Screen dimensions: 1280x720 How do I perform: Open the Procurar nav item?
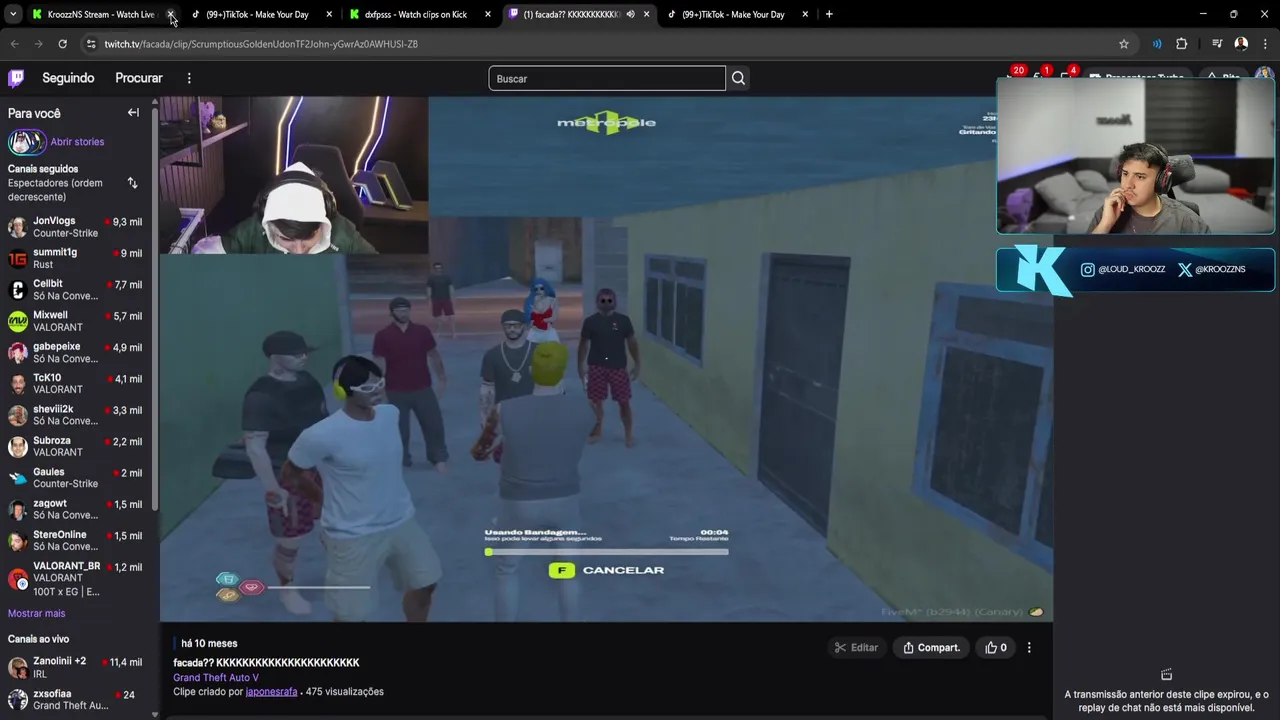(139, 78)
